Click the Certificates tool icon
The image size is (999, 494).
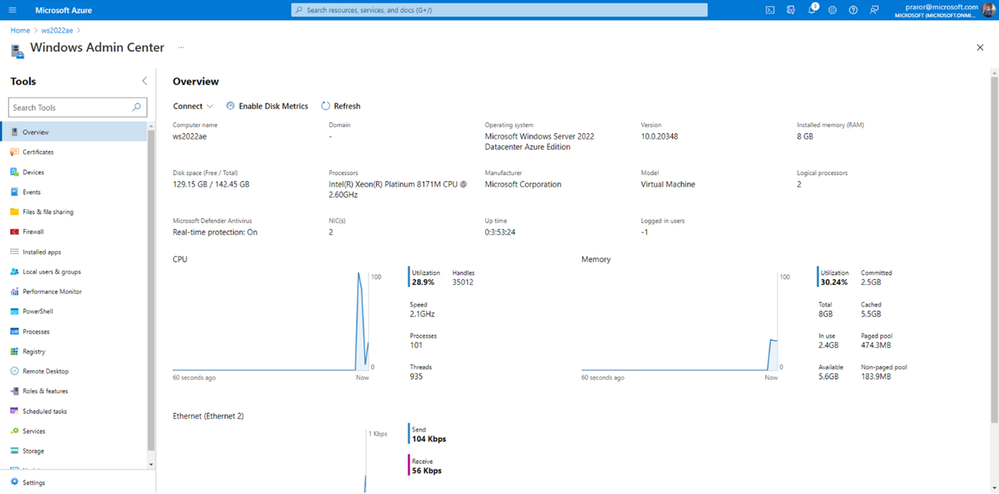pos(14,152)
